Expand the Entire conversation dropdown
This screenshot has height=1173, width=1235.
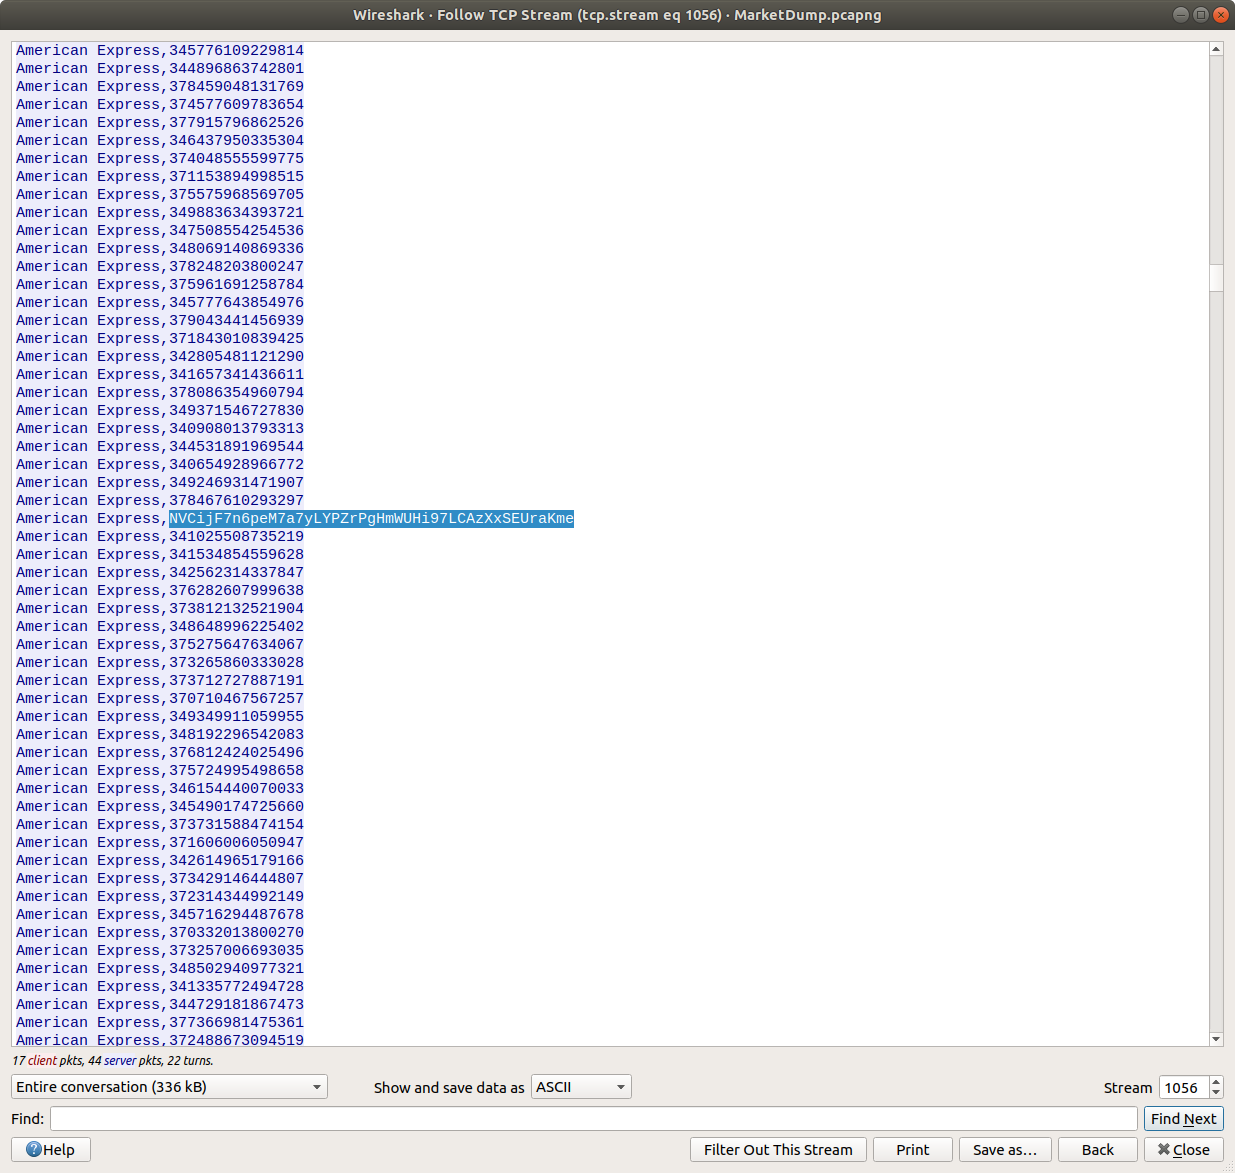pyautogui.click(x=169, y=1087)
